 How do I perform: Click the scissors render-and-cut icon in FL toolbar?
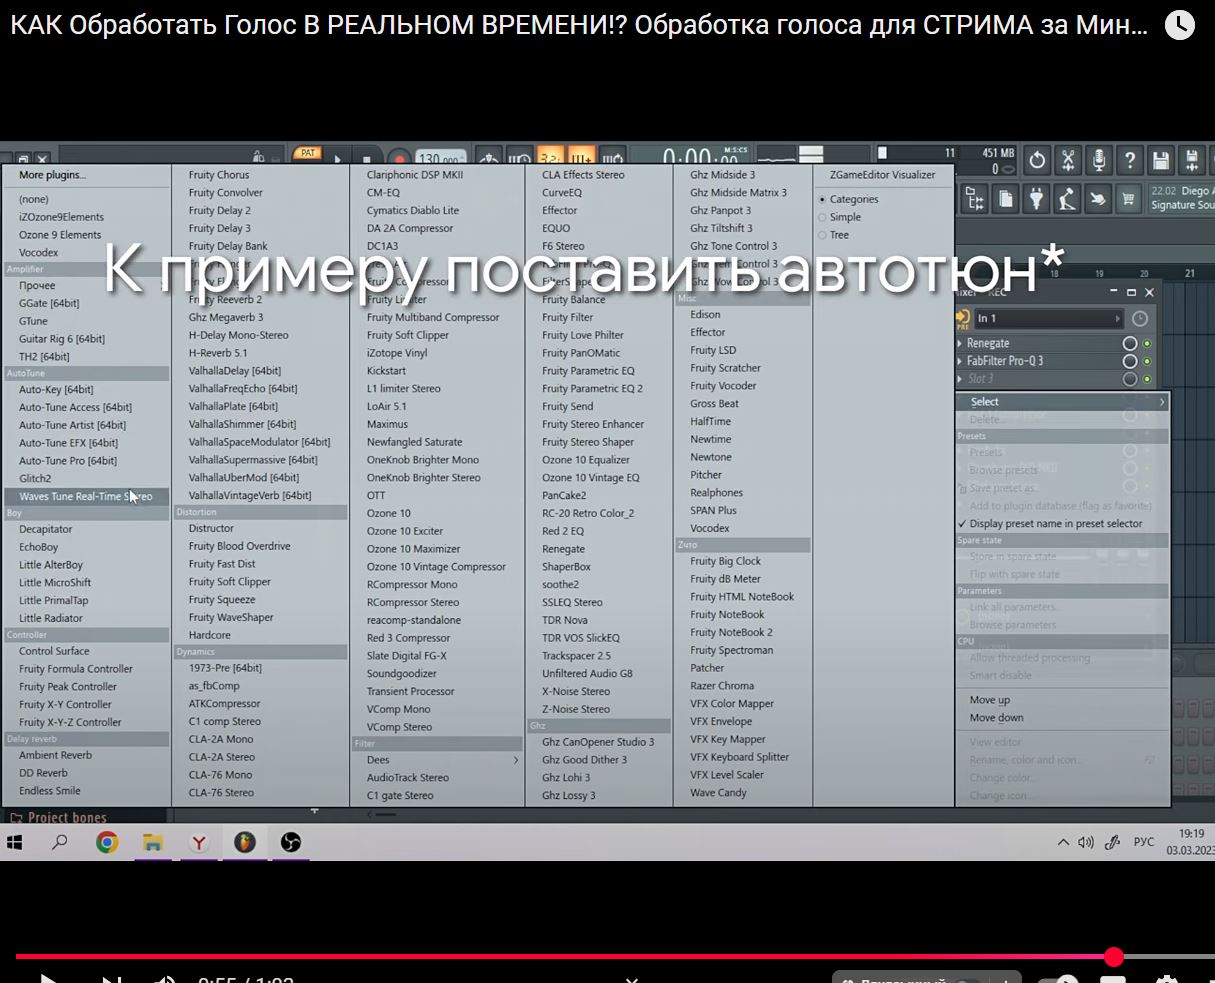pos(1068,160)
